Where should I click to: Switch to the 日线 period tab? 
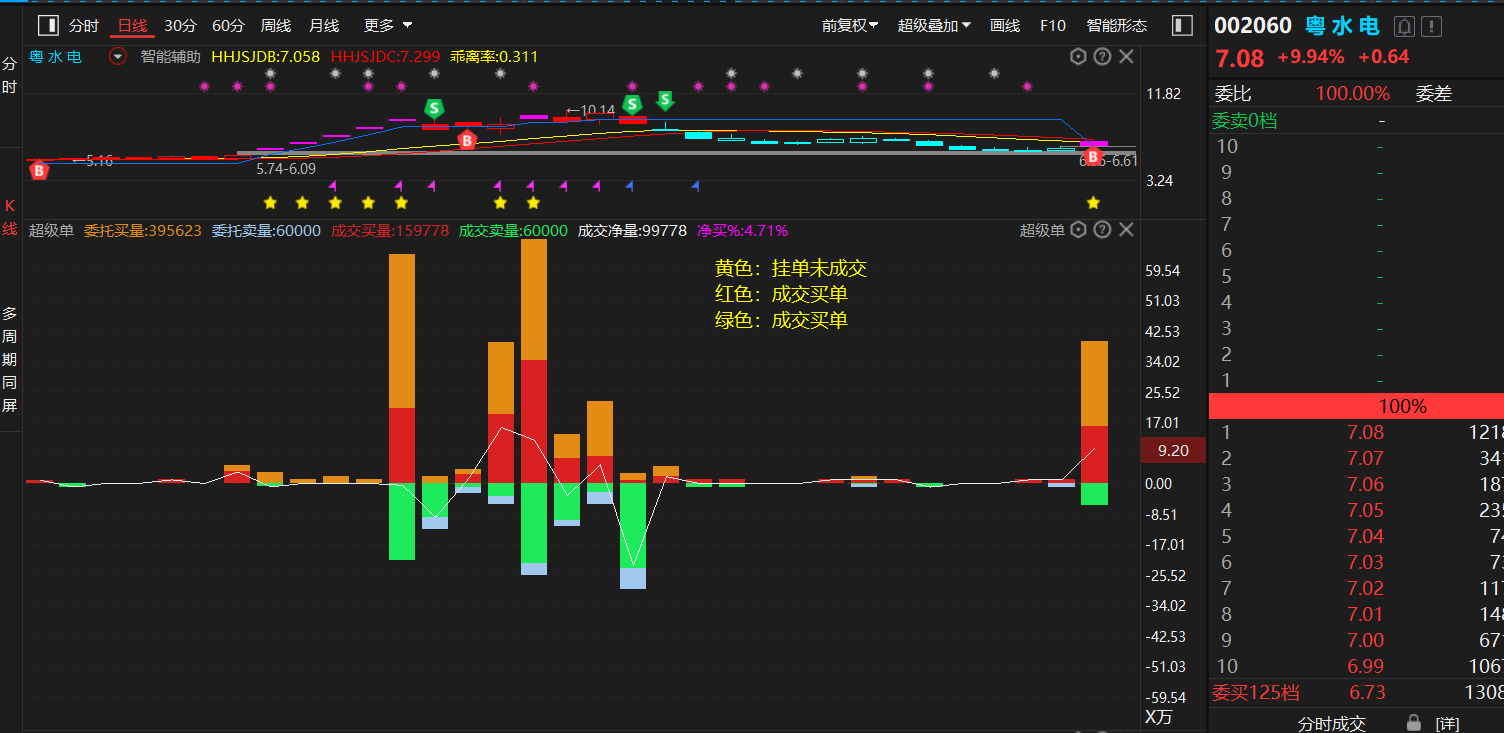point(132,26)
